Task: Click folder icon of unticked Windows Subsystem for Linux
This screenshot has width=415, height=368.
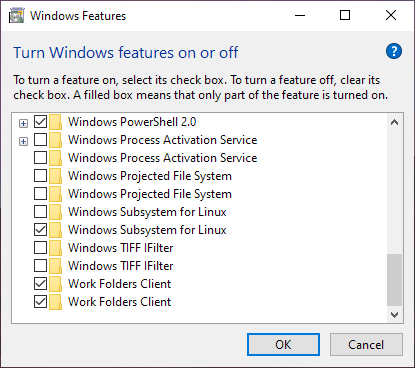Action: pos(55,212)
